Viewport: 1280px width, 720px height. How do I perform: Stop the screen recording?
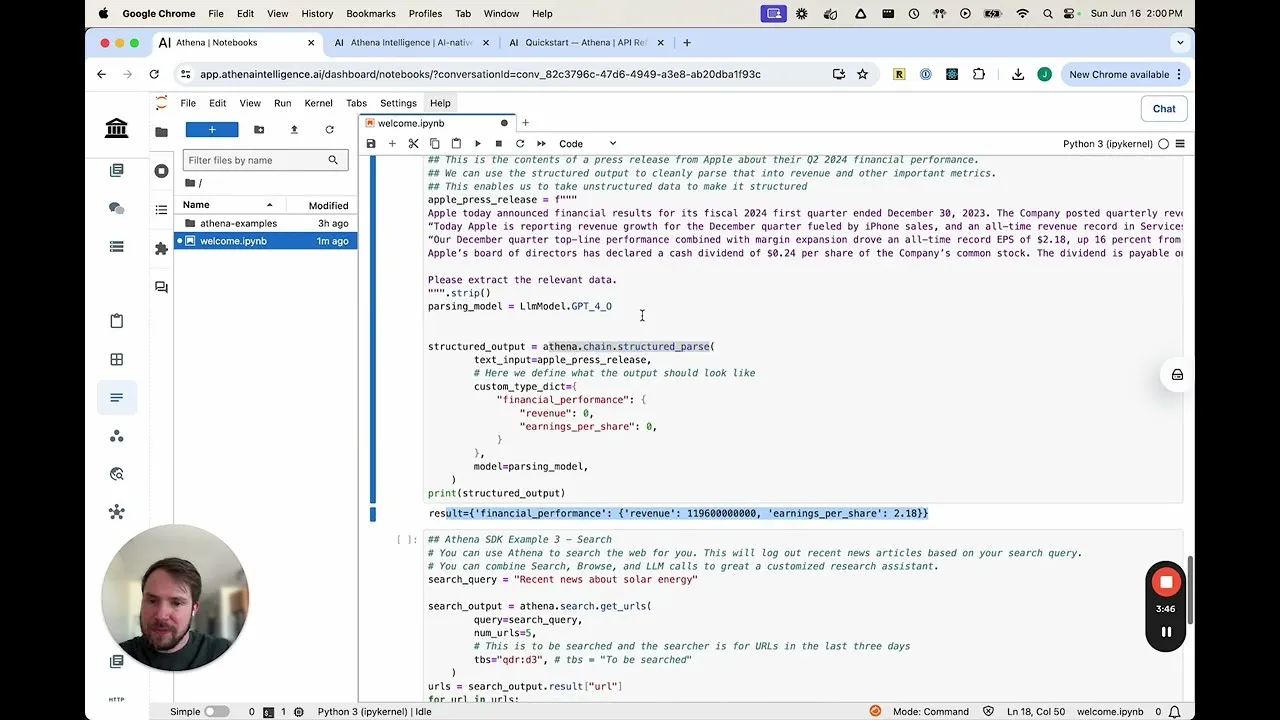coord(1166,582)
